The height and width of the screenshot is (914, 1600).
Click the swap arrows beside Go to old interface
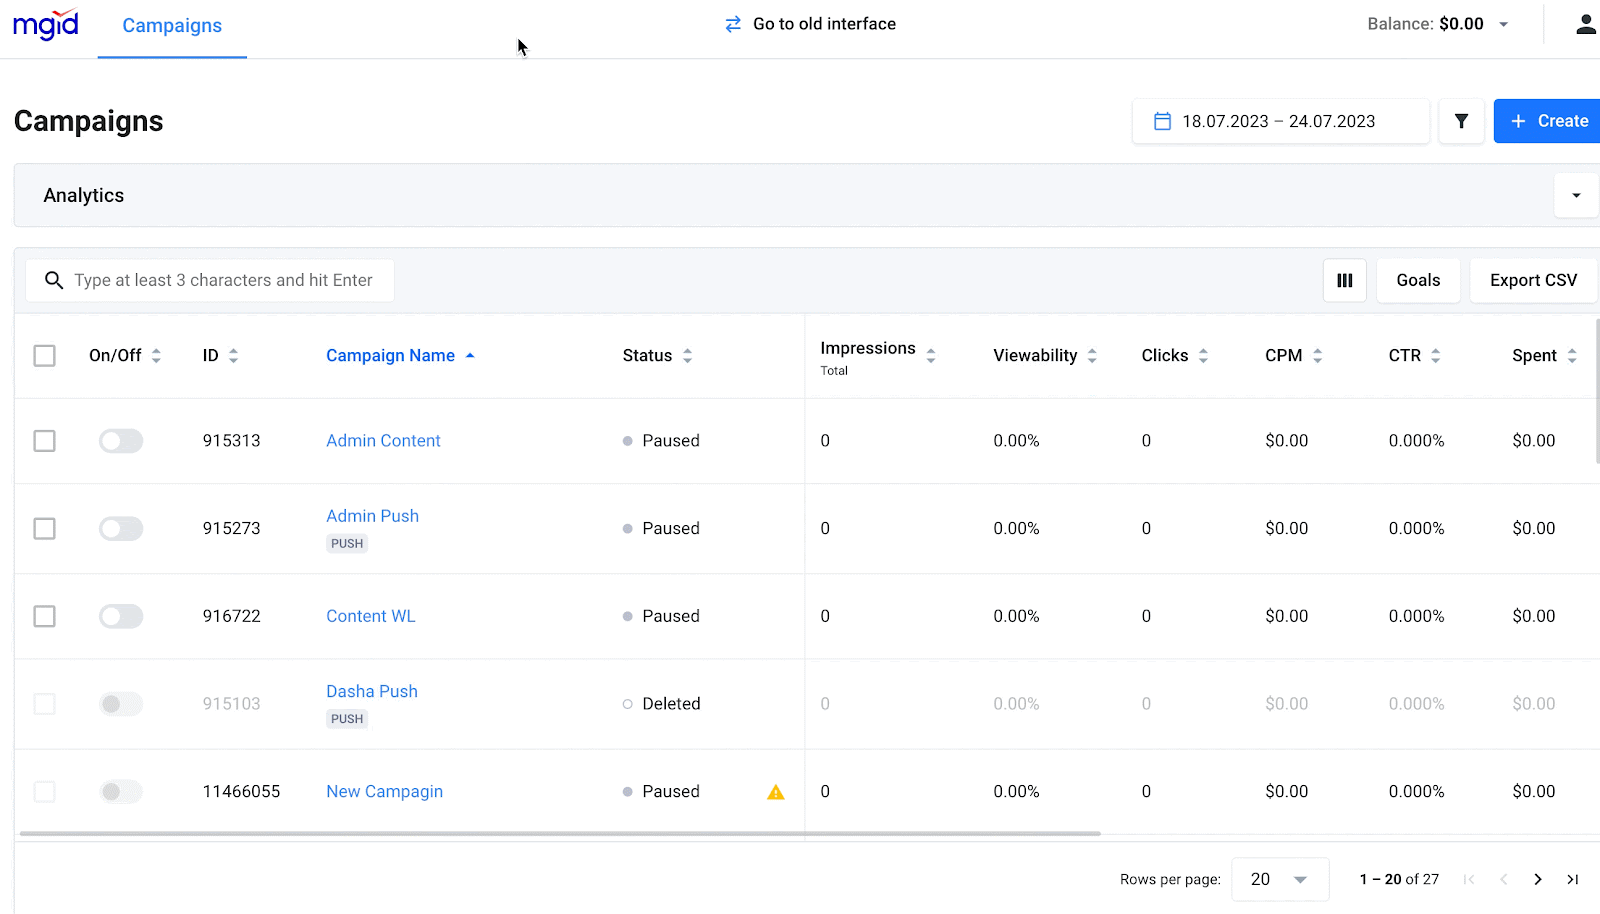click(x=733, y=23)
